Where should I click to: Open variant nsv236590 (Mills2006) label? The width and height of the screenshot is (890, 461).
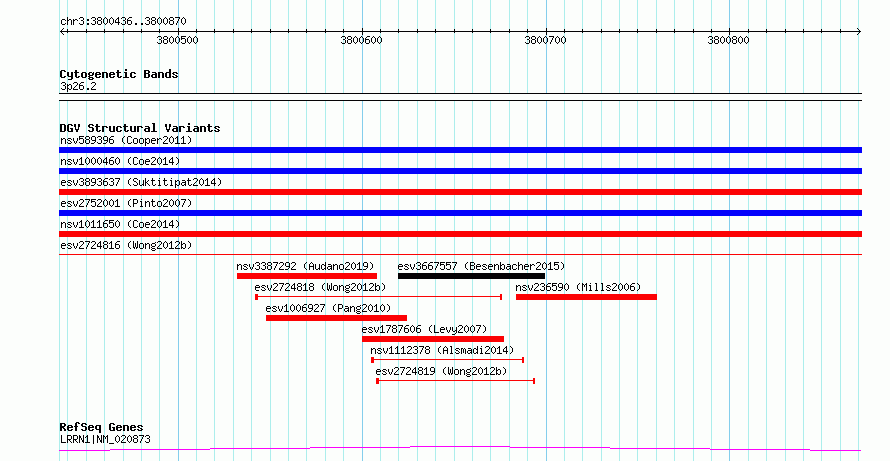[578, 287]
